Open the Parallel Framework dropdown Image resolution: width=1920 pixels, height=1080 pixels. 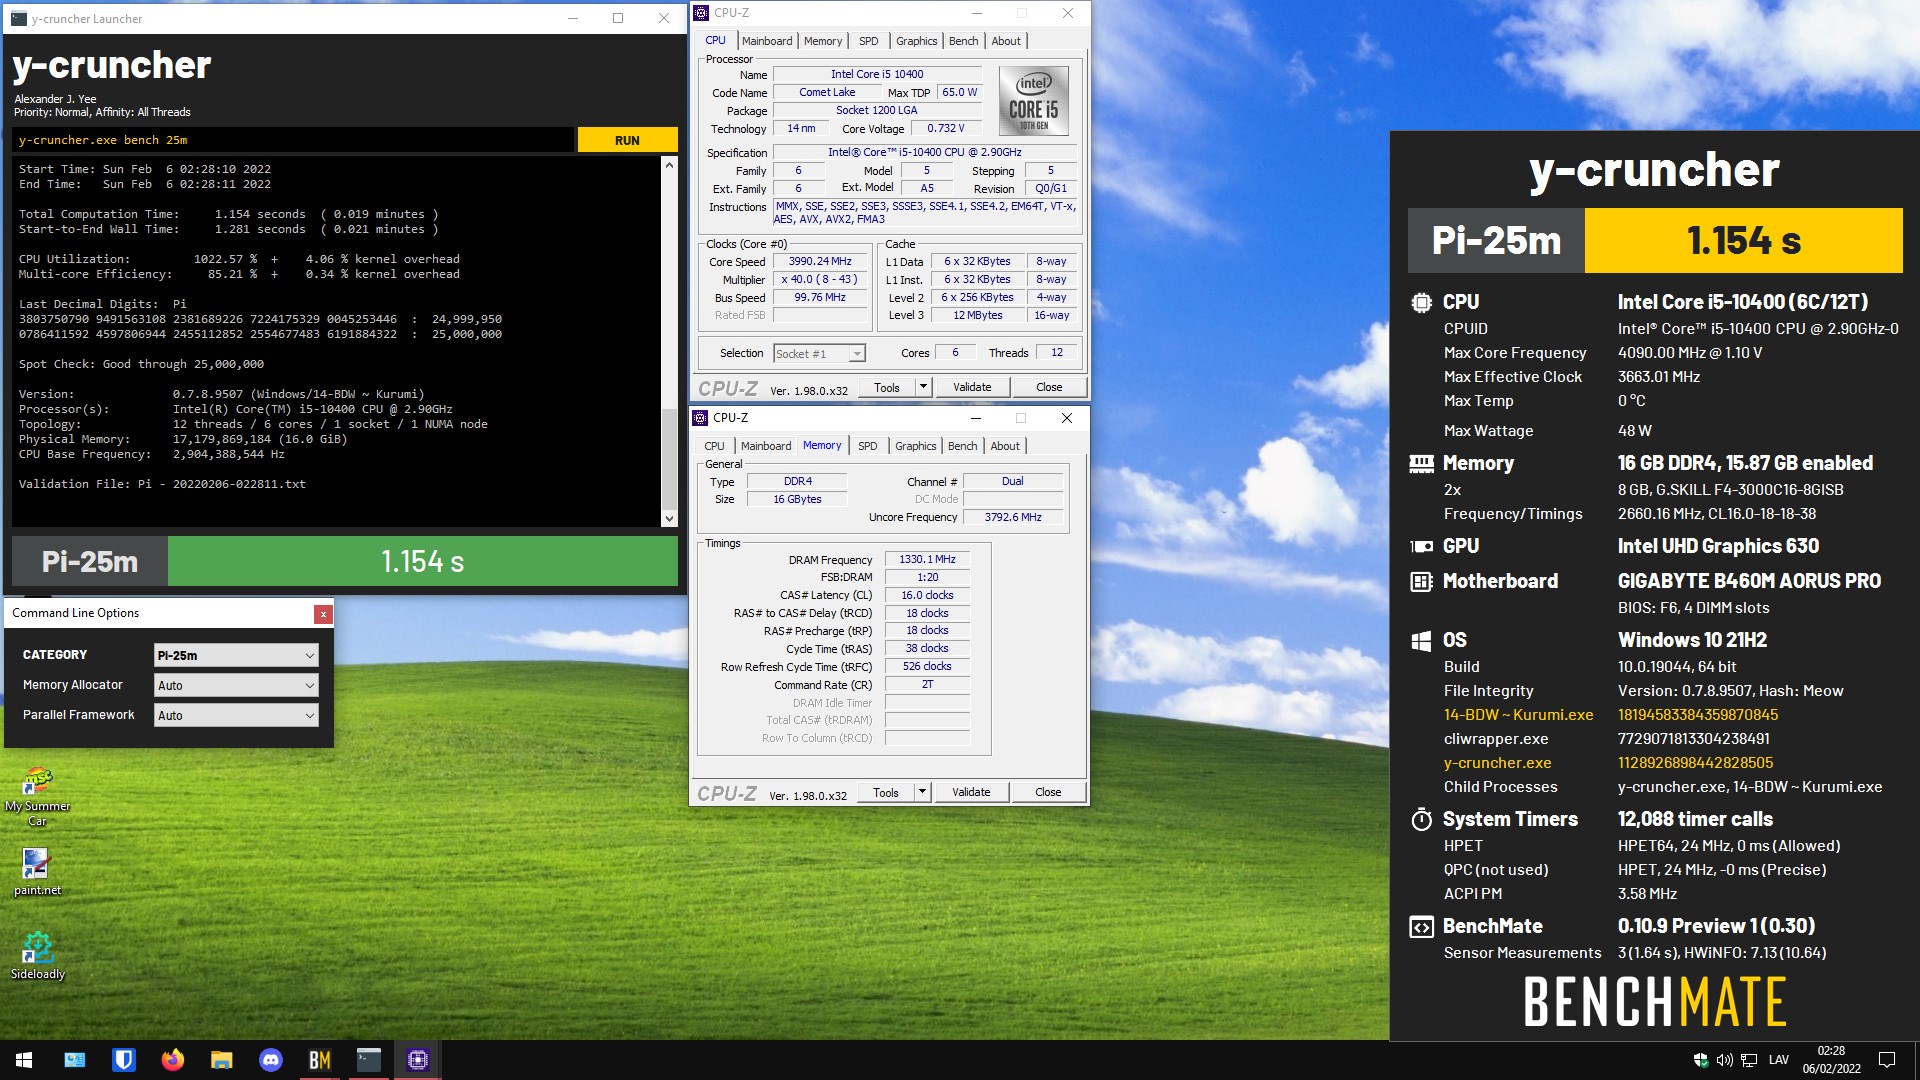tap(236, 715)
